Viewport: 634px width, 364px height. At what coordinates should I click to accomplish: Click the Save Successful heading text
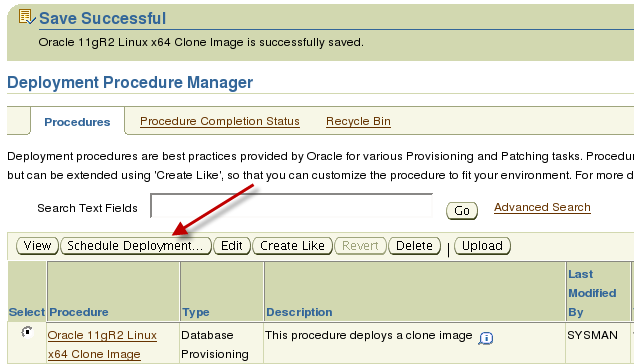click(x=103, y=18)
